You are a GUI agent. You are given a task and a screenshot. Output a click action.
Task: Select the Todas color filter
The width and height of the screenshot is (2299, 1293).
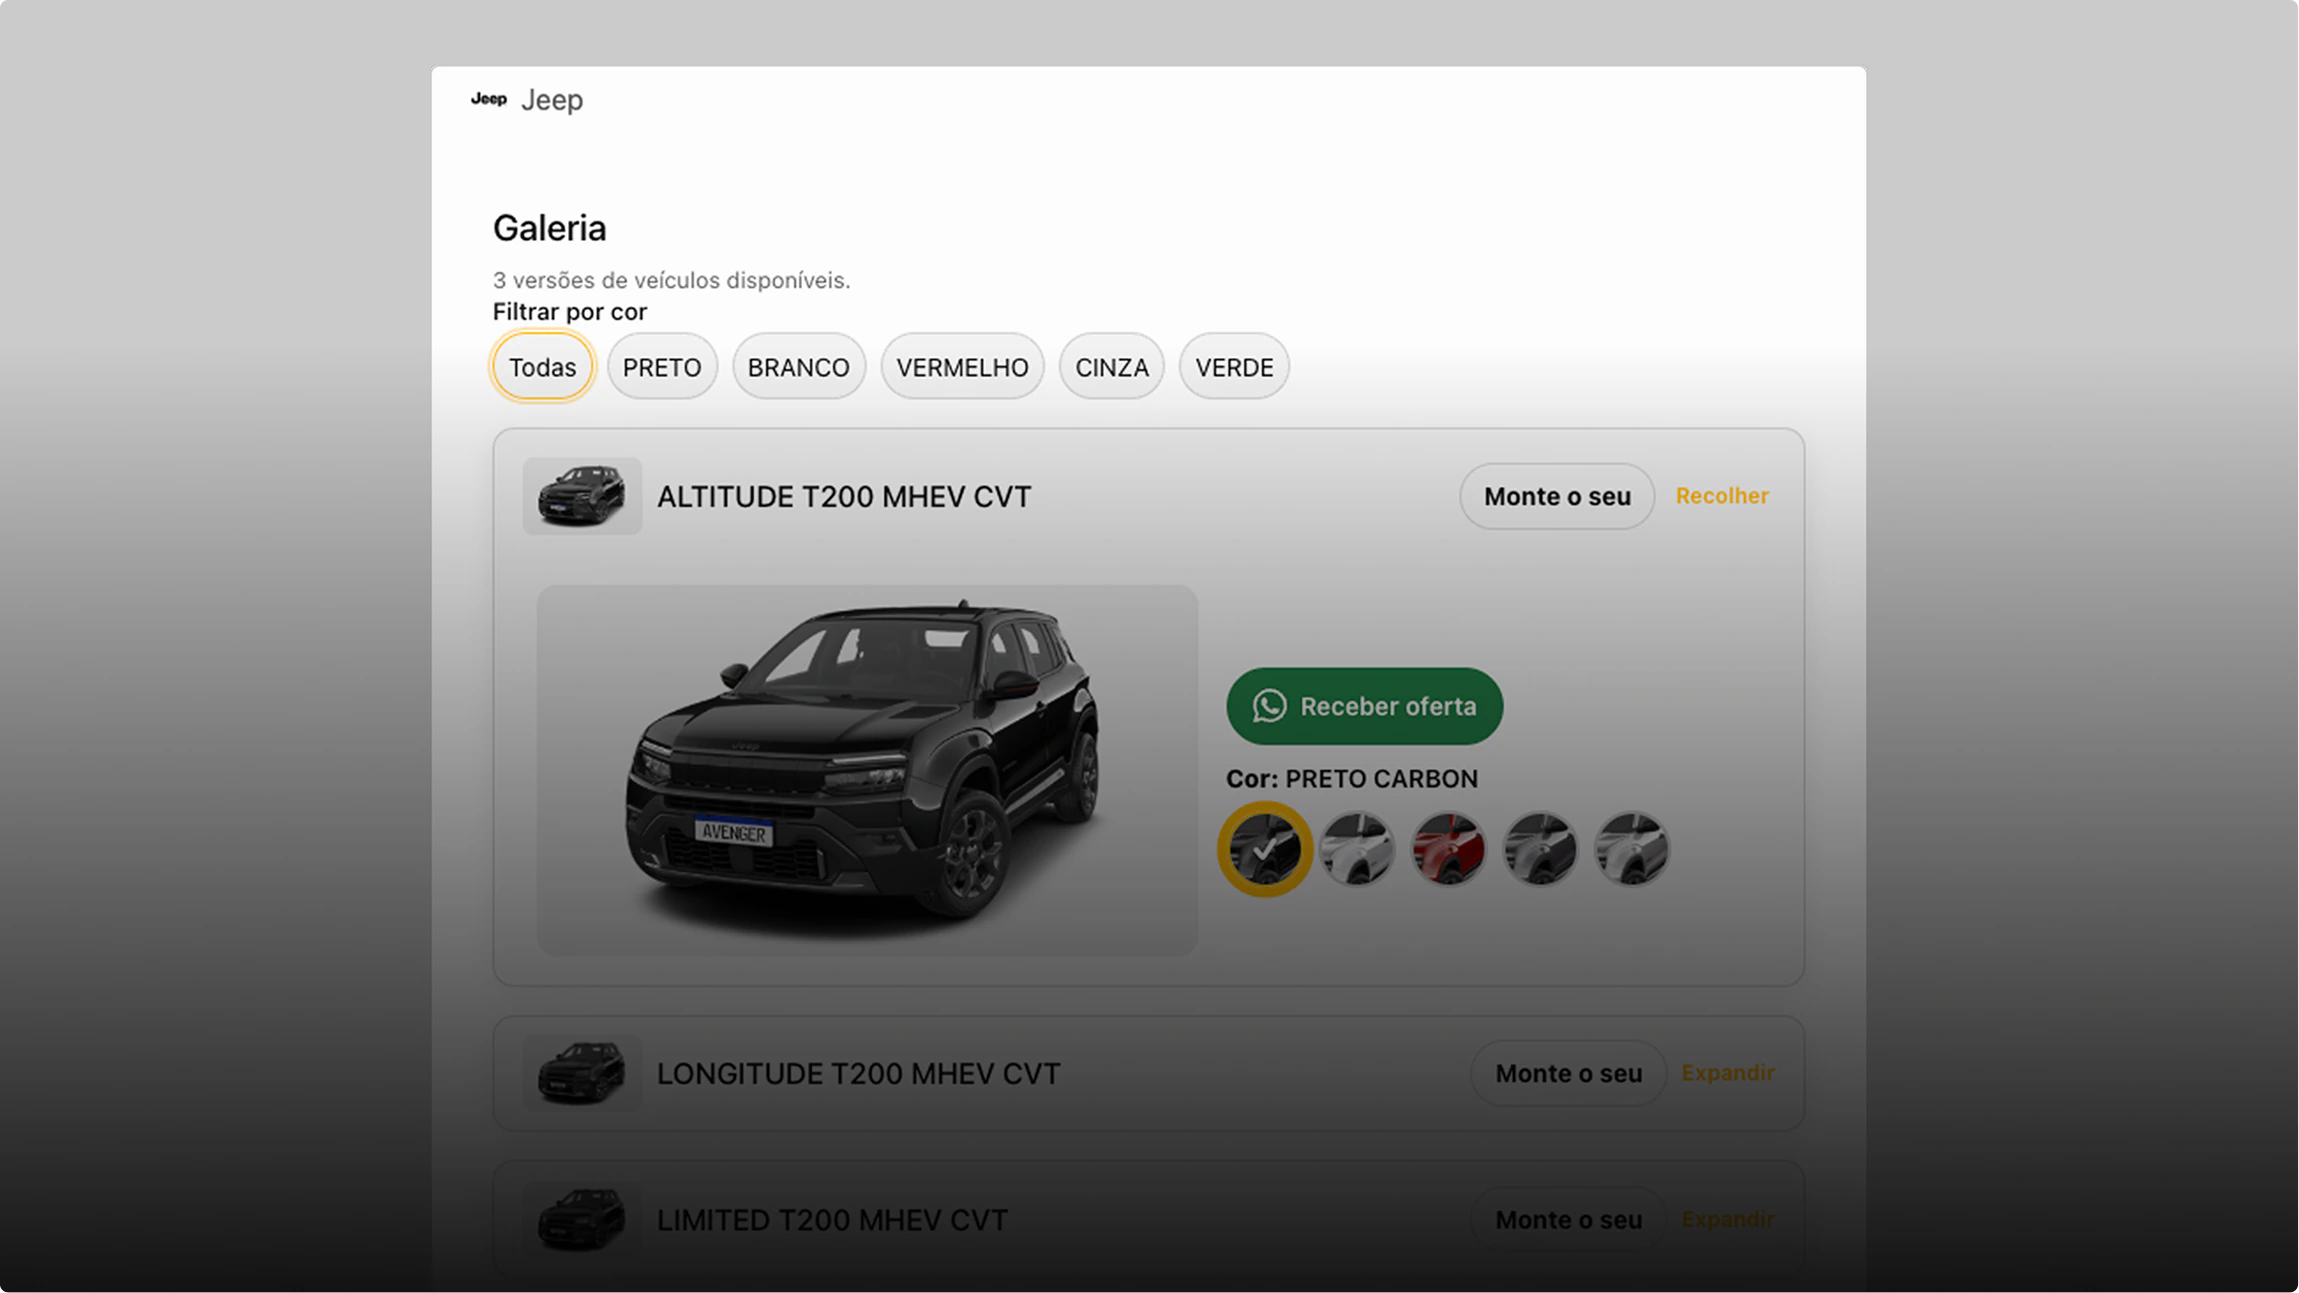coord(543,367)
